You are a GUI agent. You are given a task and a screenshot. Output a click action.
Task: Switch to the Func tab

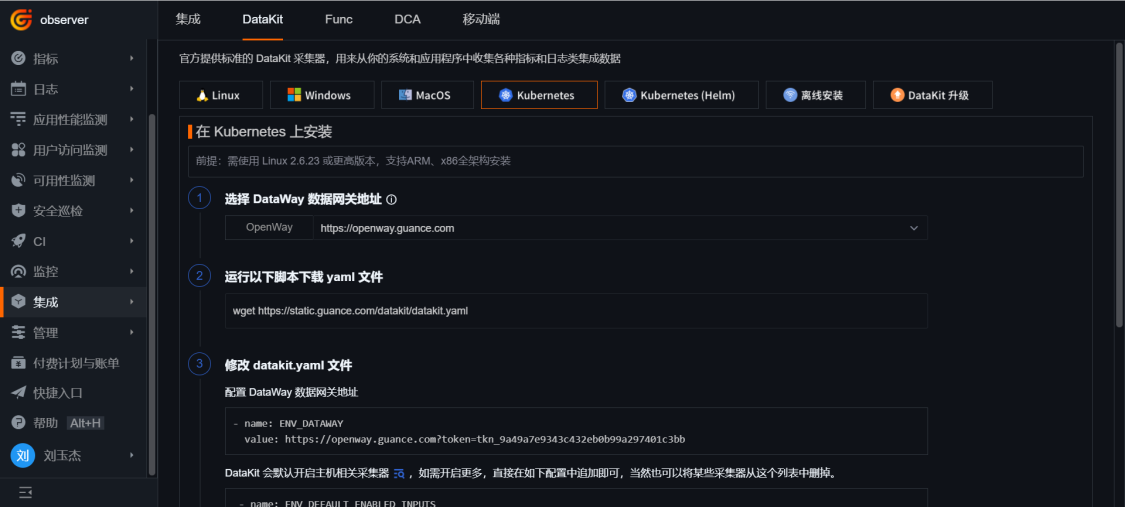click(339, 19)
